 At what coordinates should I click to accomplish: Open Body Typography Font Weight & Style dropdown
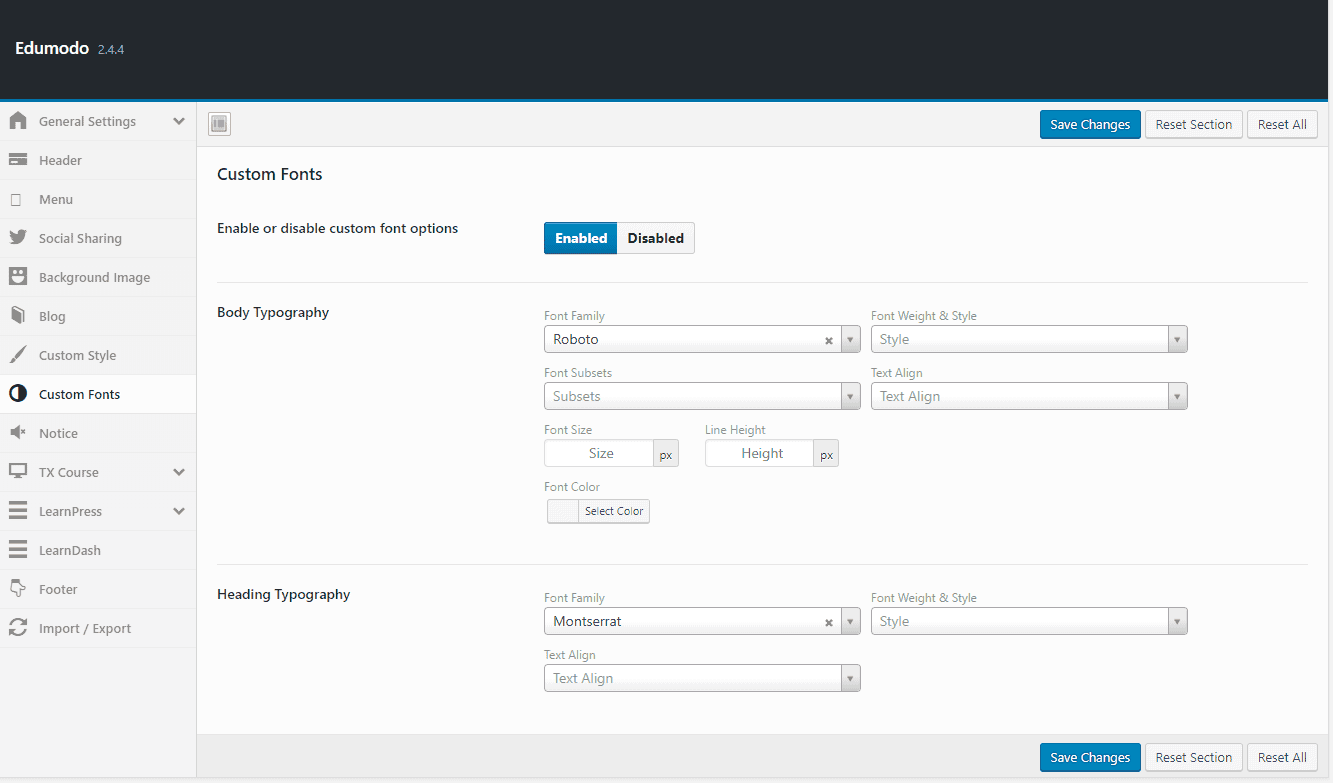point(1028,340)
